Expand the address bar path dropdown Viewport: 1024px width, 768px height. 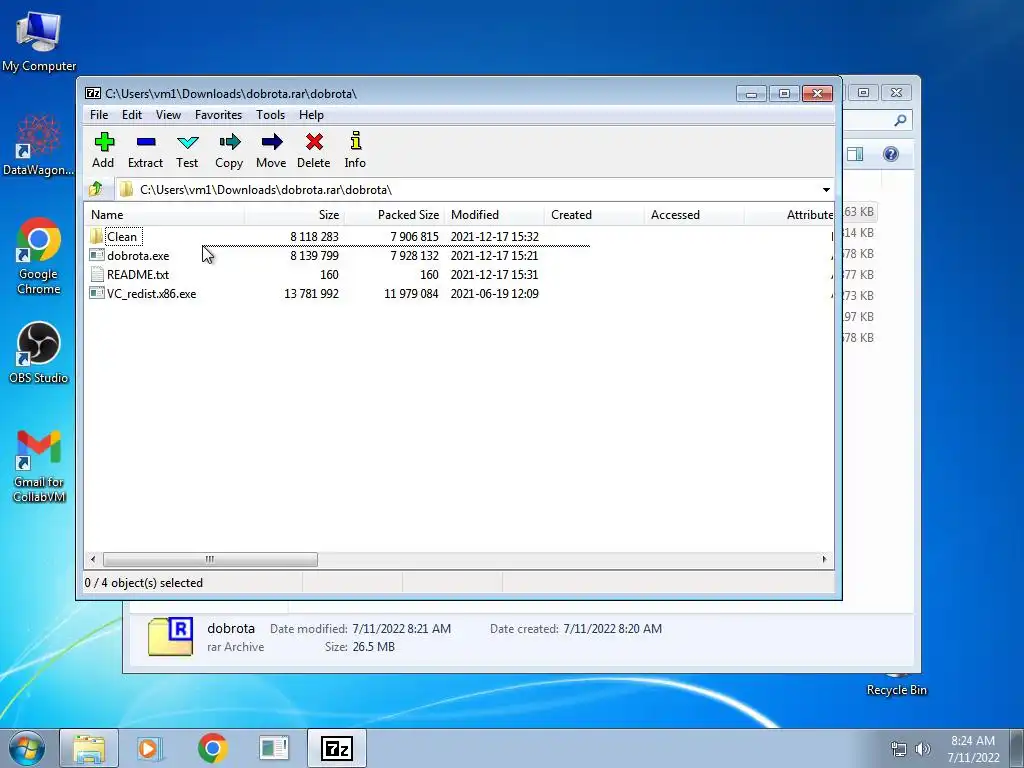[826, 189]
